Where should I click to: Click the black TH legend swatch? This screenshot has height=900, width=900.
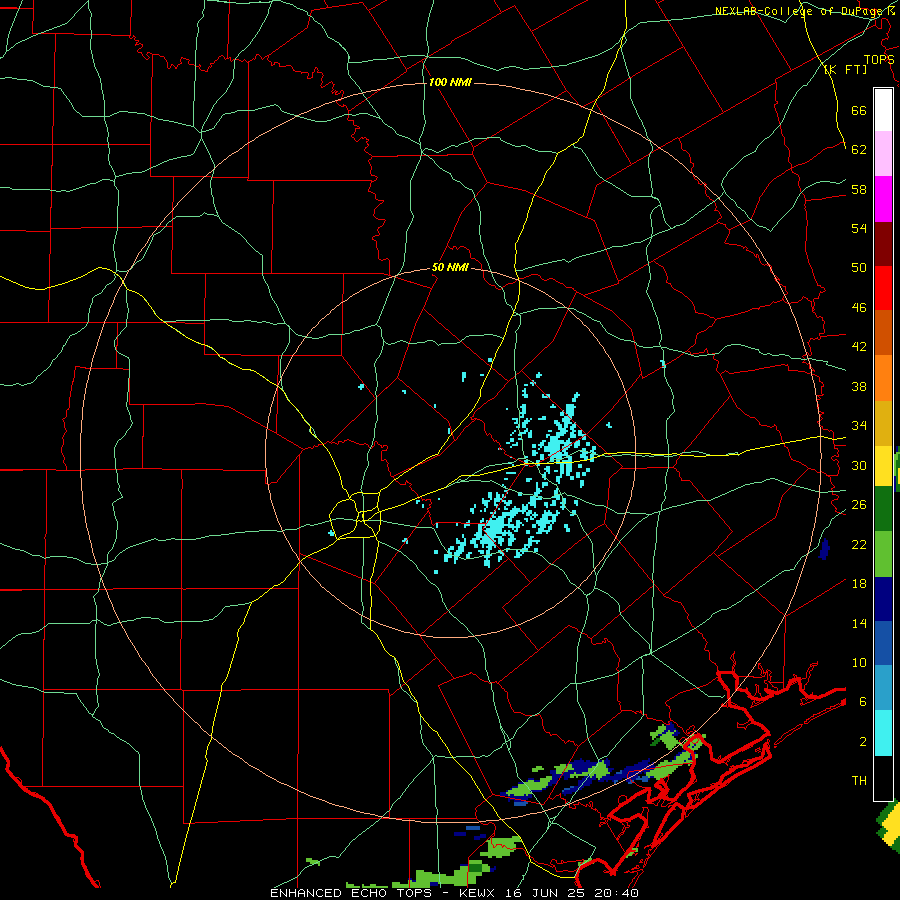[883, 778]
